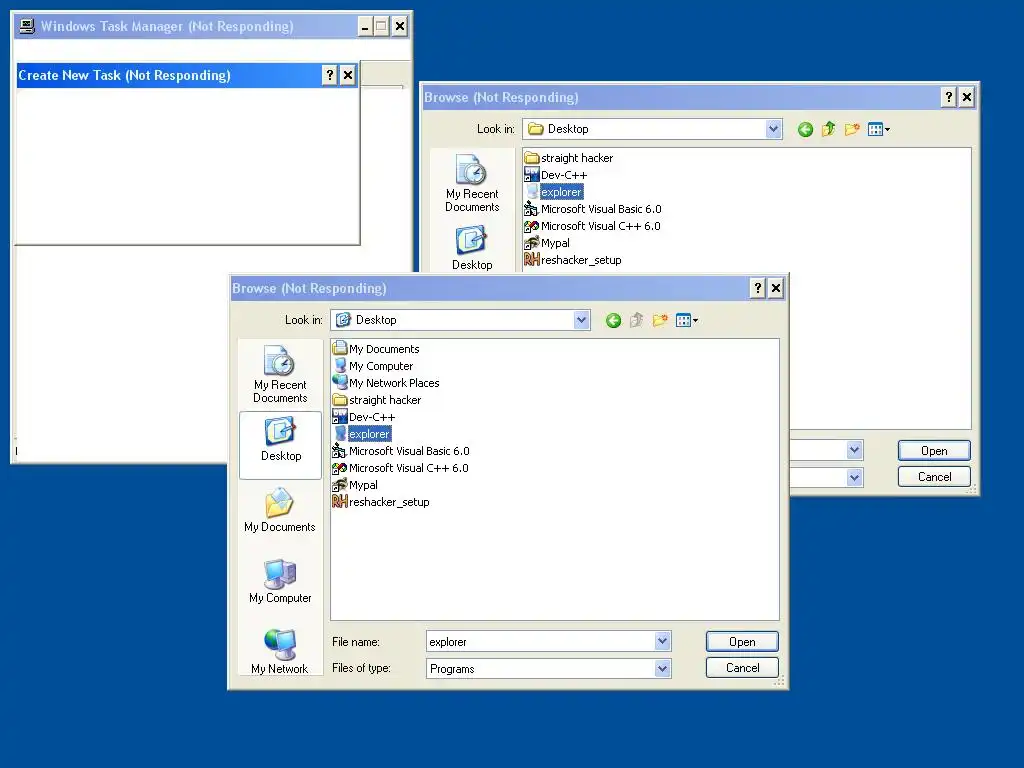Click help button in rear Browse title bar
The width and height of the screenshot is (1024, 768).
click(949, 97)
